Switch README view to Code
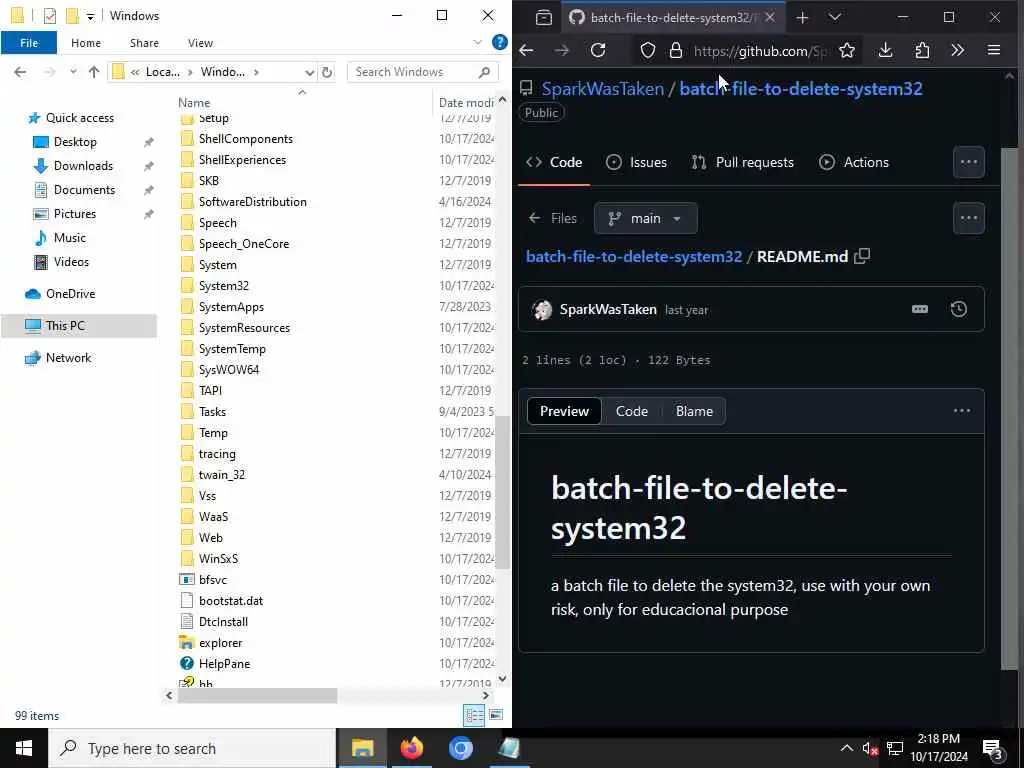 [632, 411]
